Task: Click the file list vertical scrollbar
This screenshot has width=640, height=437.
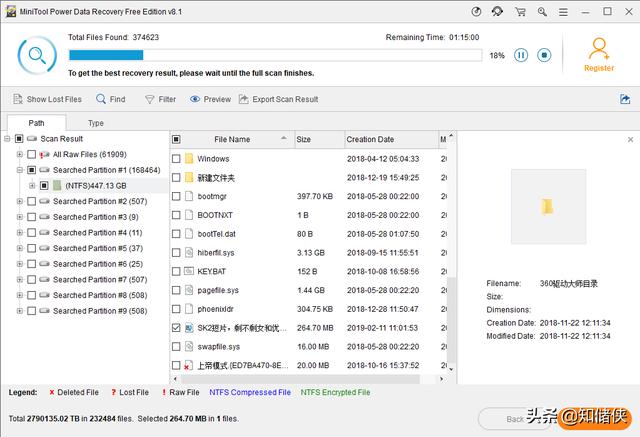Action: [x=451, y=319]
